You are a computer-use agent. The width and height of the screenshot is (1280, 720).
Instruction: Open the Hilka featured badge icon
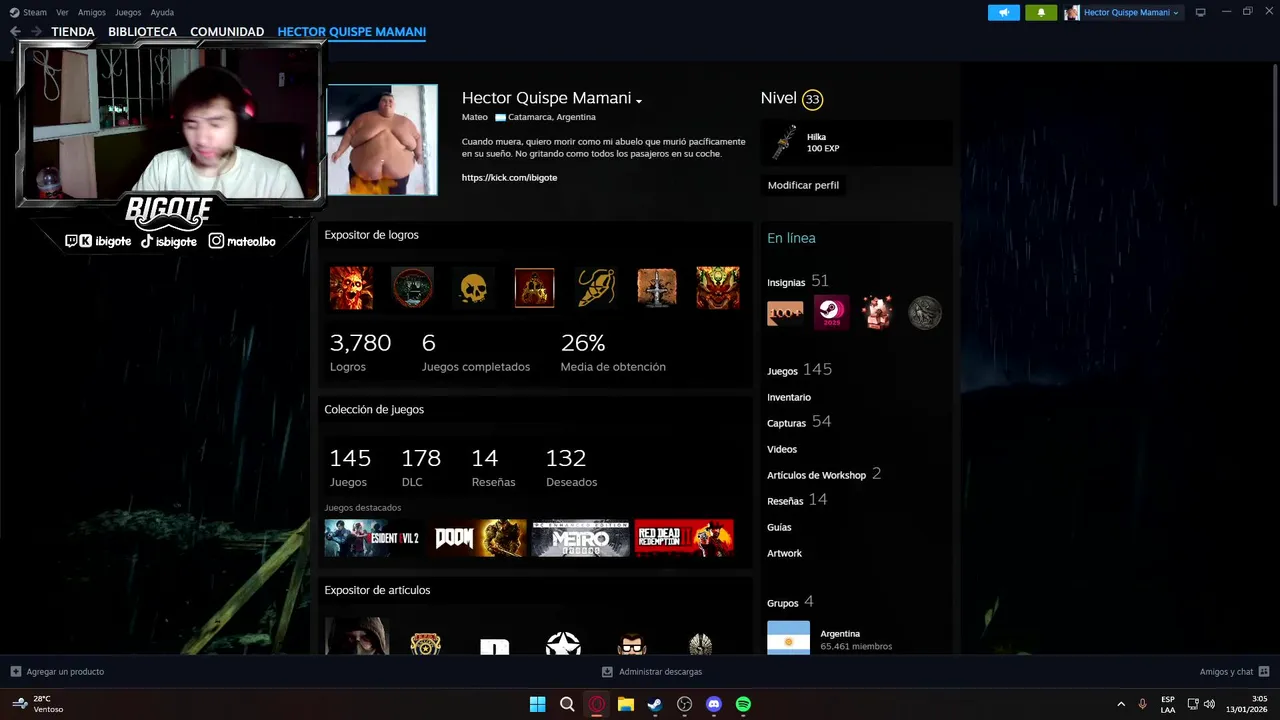[x=784, y=142]
